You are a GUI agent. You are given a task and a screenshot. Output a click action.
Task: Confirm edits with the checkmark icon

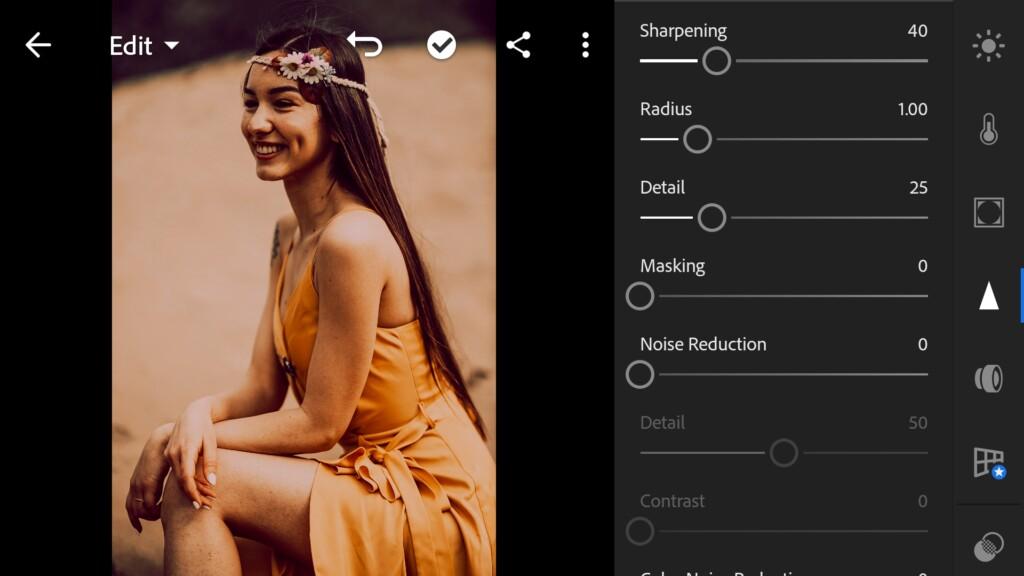[441, 45]
